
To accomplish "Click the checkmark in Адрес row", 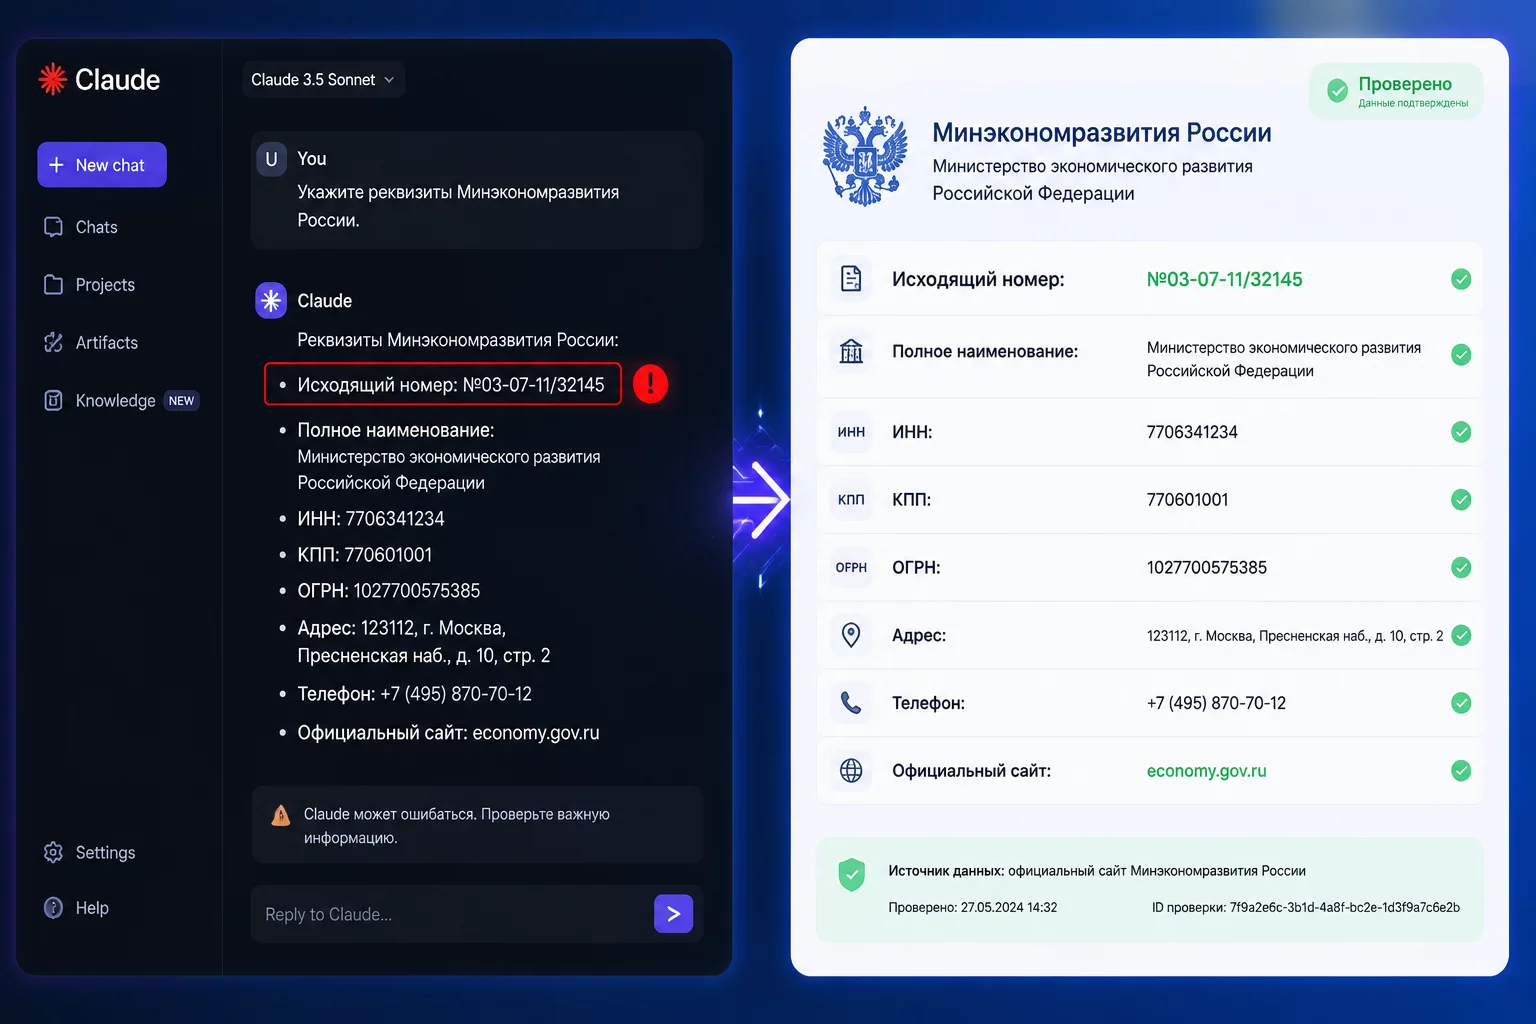I will click(x=1461, y=635).
